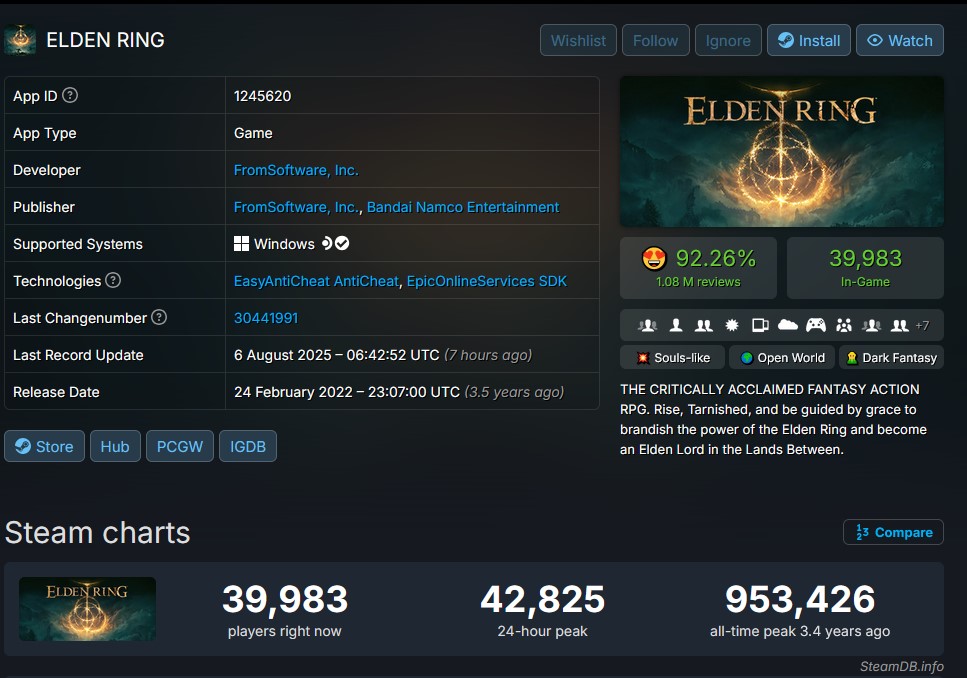Click the heart-eyes emoji rating icon

coord(654,258)
